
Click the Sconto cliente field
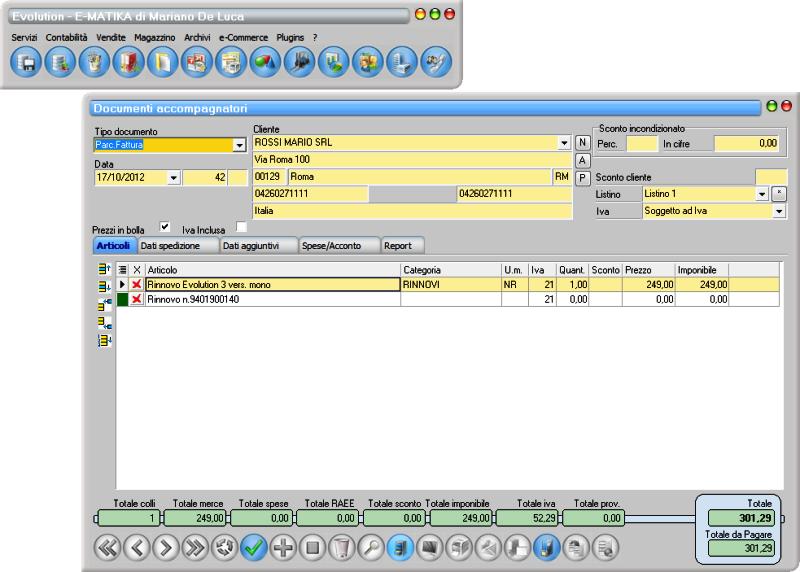tap(771, 178)
